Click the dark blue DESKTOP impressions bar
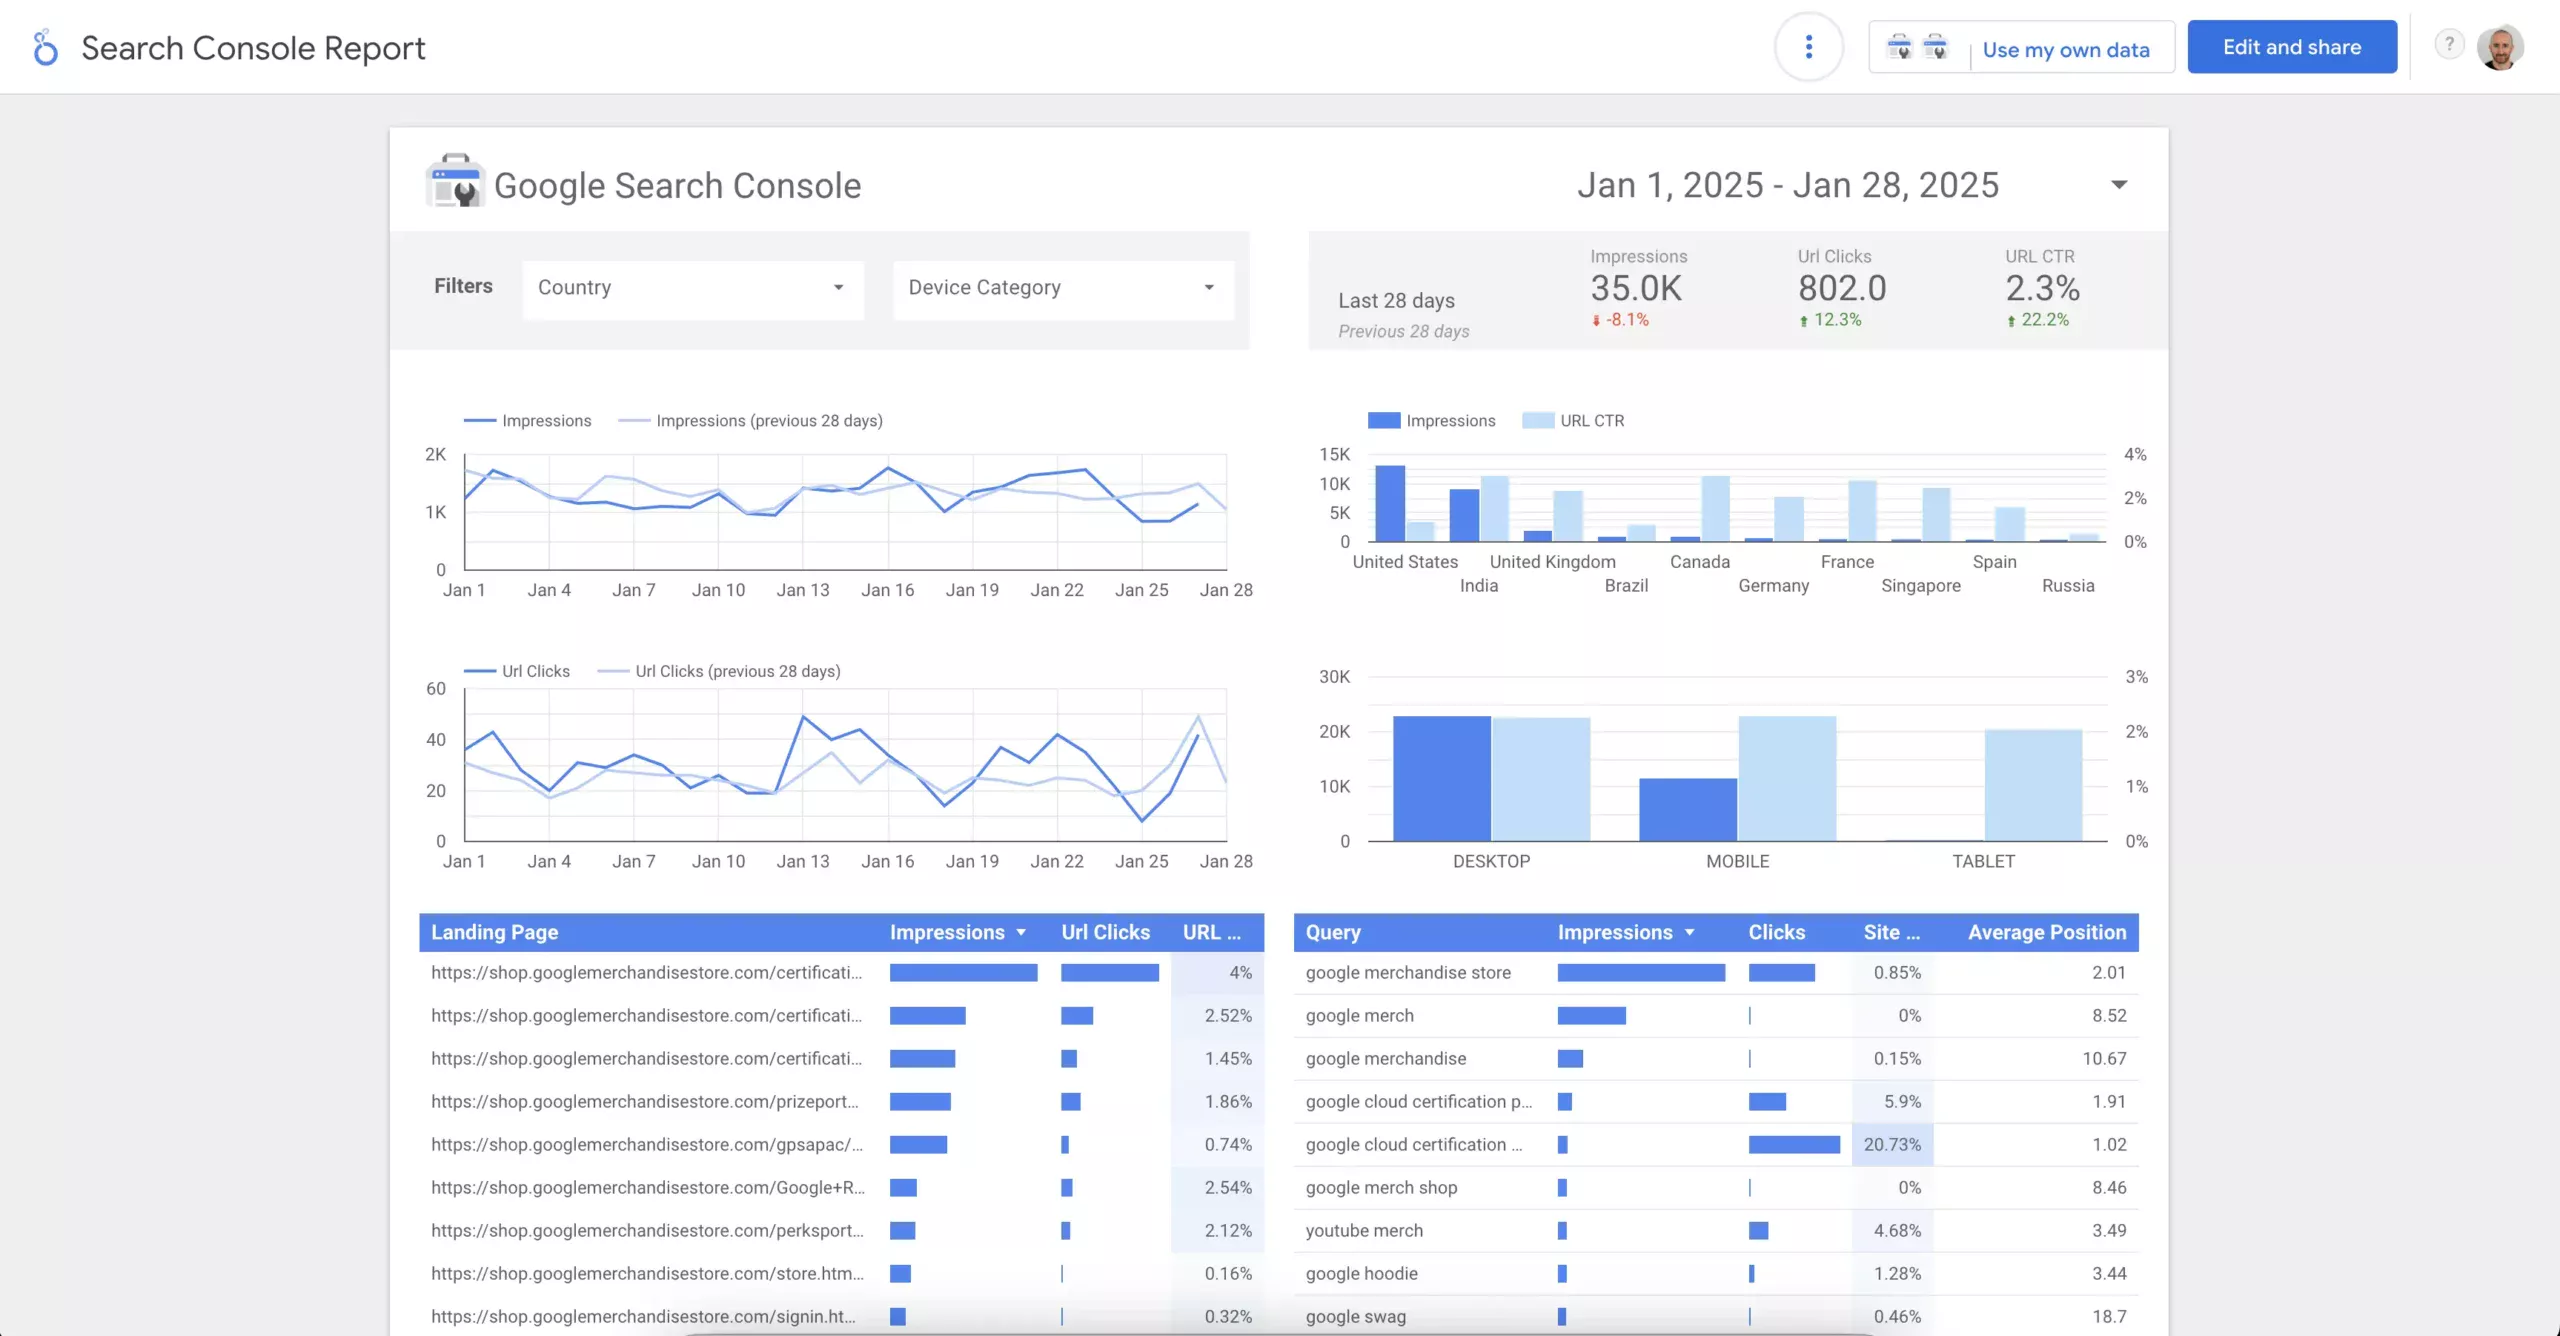Screen dimensions: 2560x1336 click(1441, 778)
